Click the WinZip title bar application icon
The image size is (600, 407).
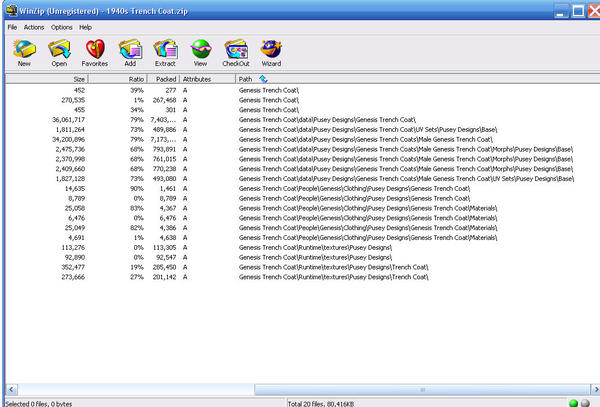click(11, 10)
